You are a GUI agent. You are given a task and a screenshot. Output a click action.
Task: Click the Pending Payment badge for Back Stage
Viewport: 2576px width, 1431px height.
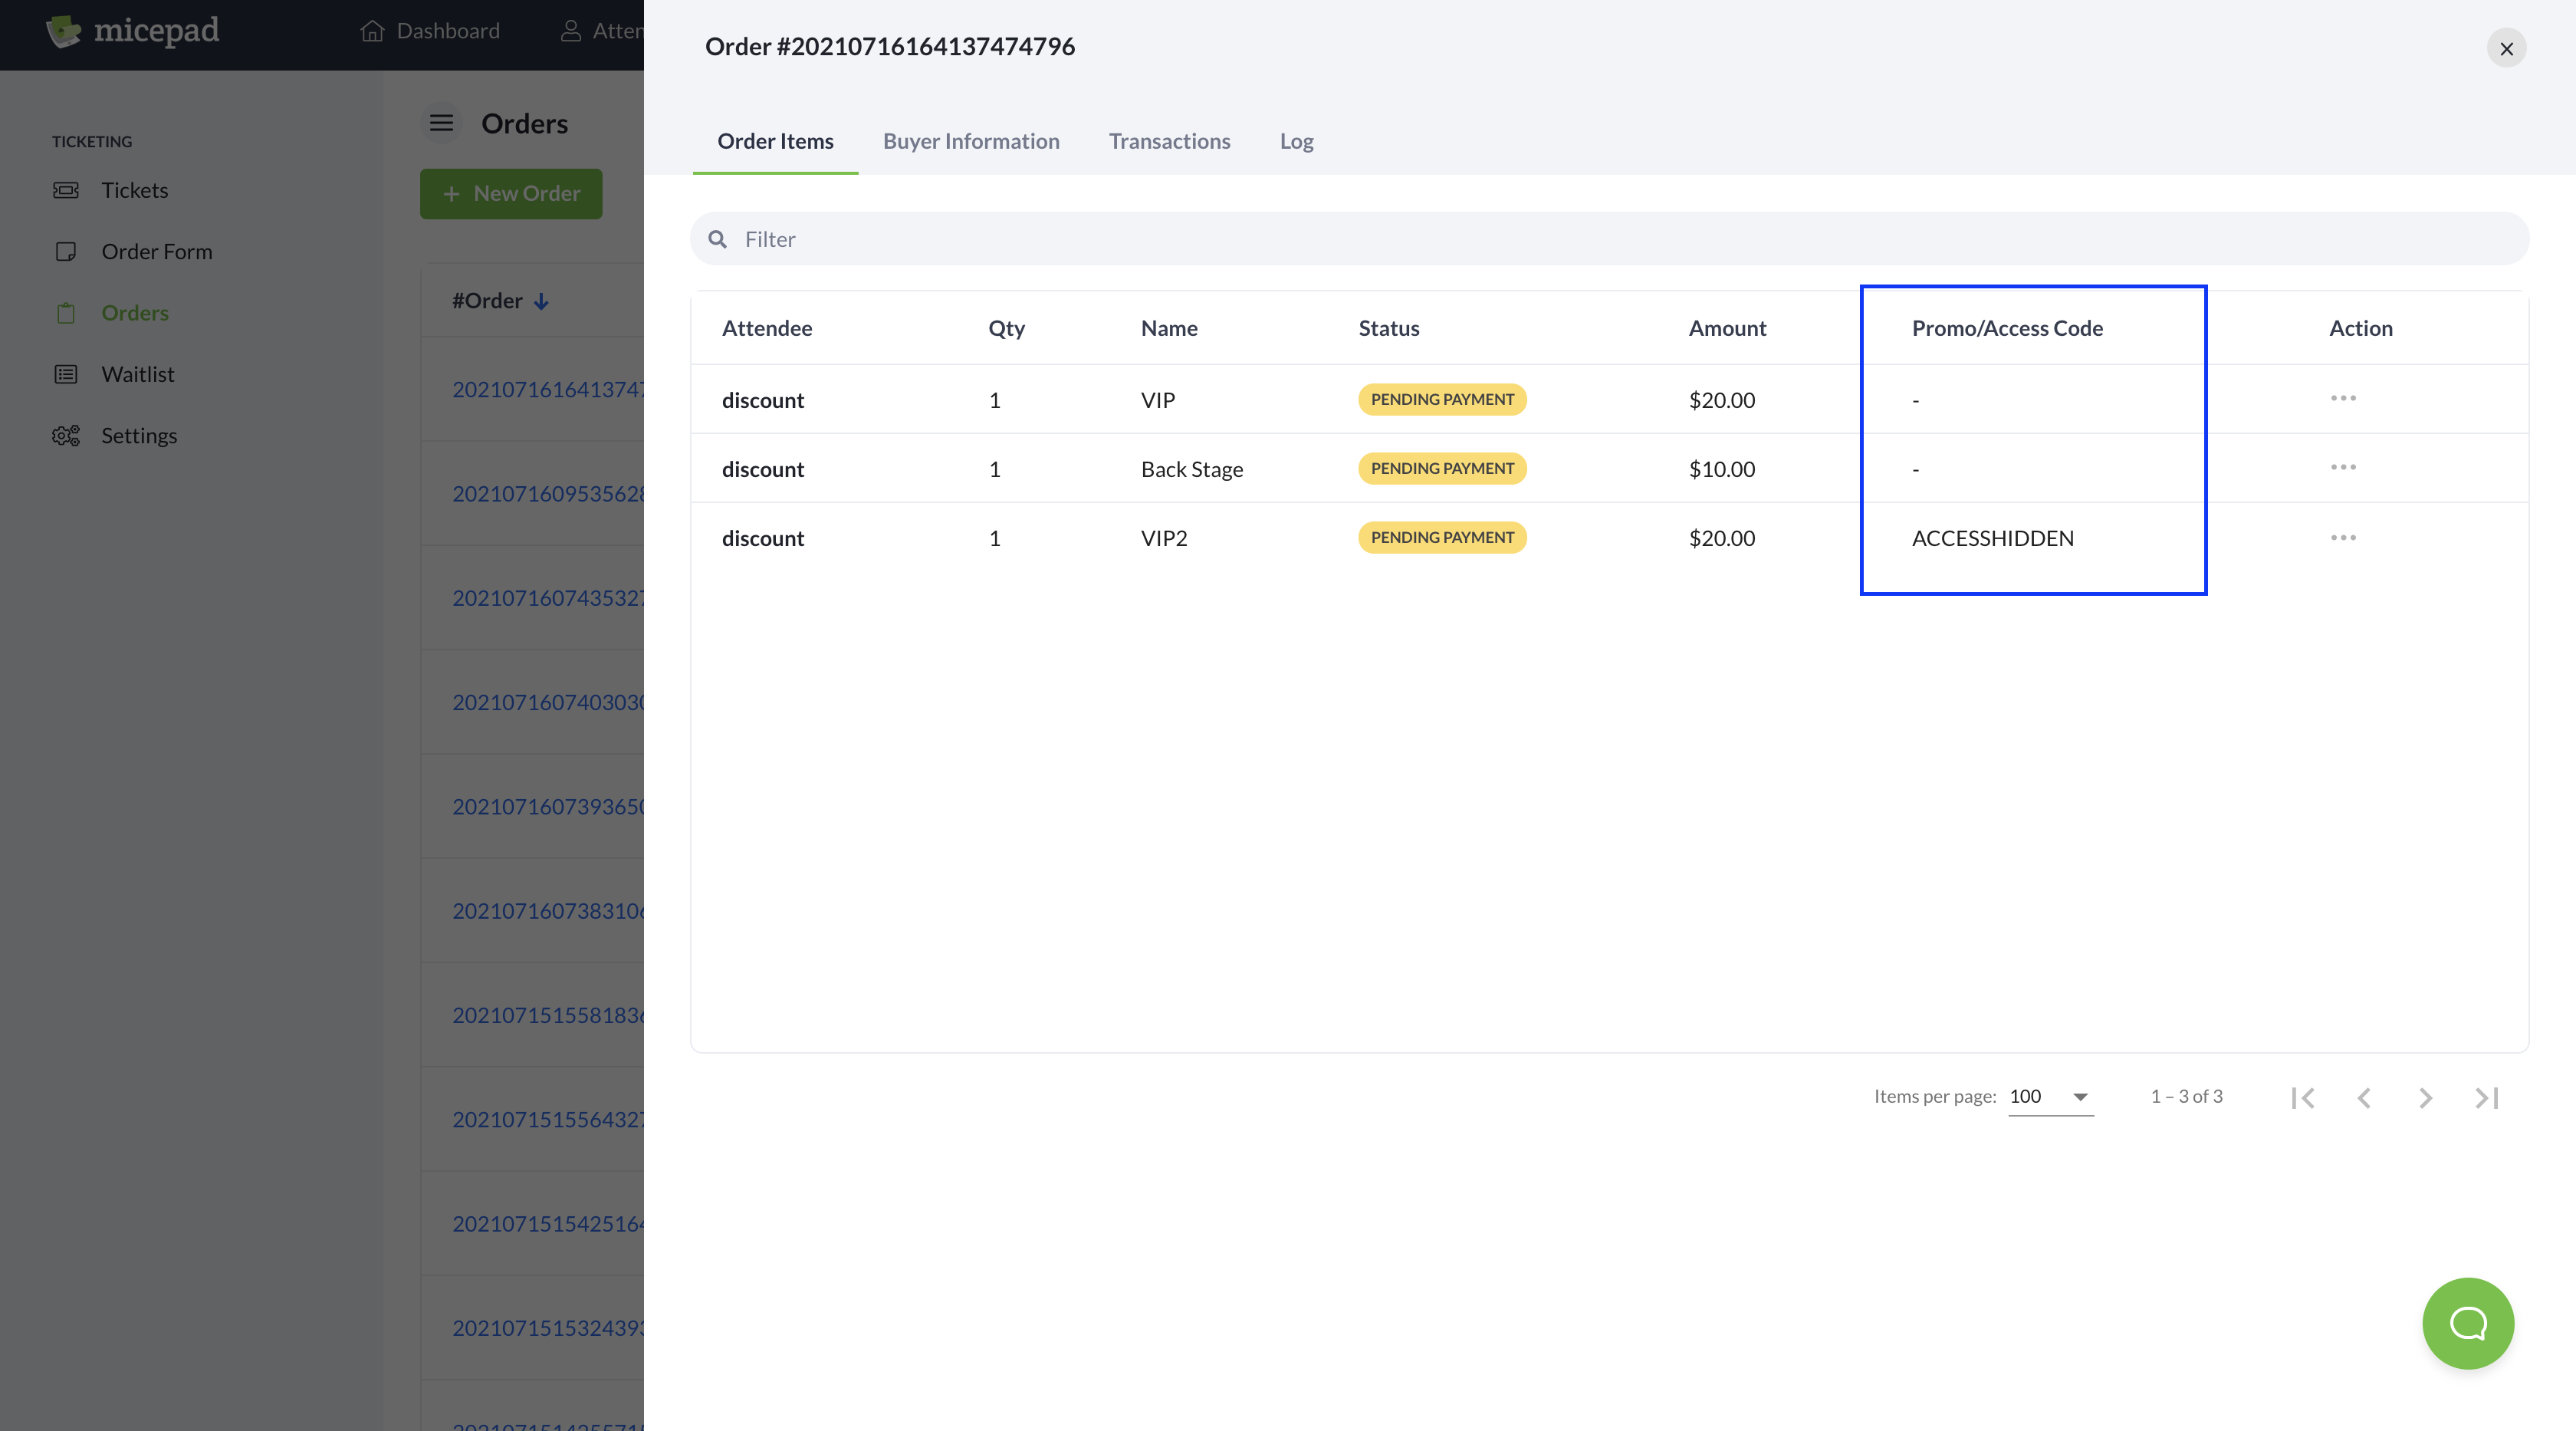point(1442,468)
